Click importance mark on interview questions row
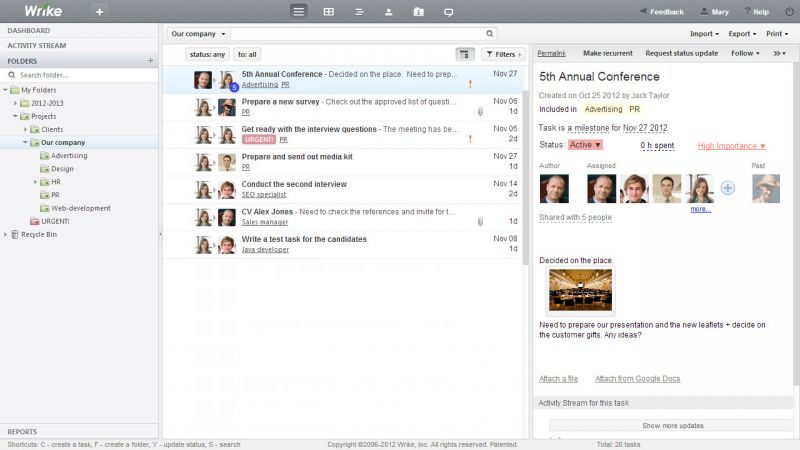Viewport: 800px width, 450px height. click(470, 139)
